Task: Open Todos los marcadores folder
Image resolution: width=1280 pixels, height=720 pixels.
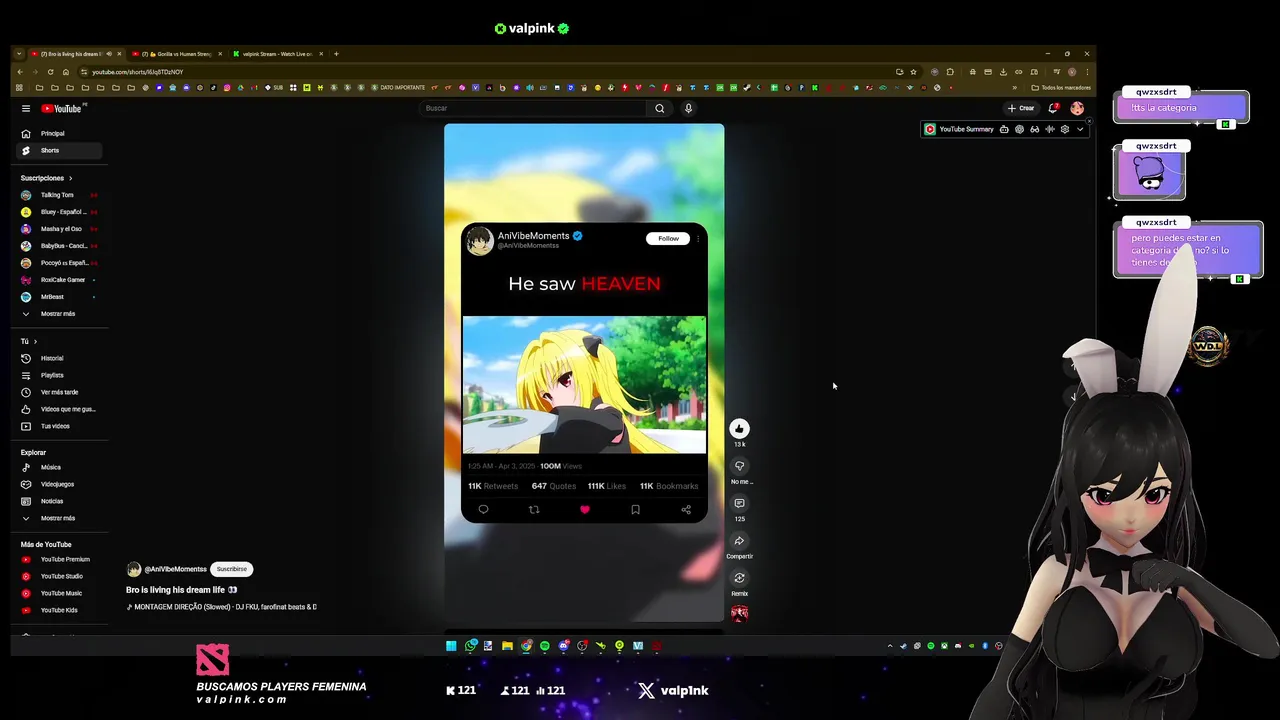Action: 1061,88
